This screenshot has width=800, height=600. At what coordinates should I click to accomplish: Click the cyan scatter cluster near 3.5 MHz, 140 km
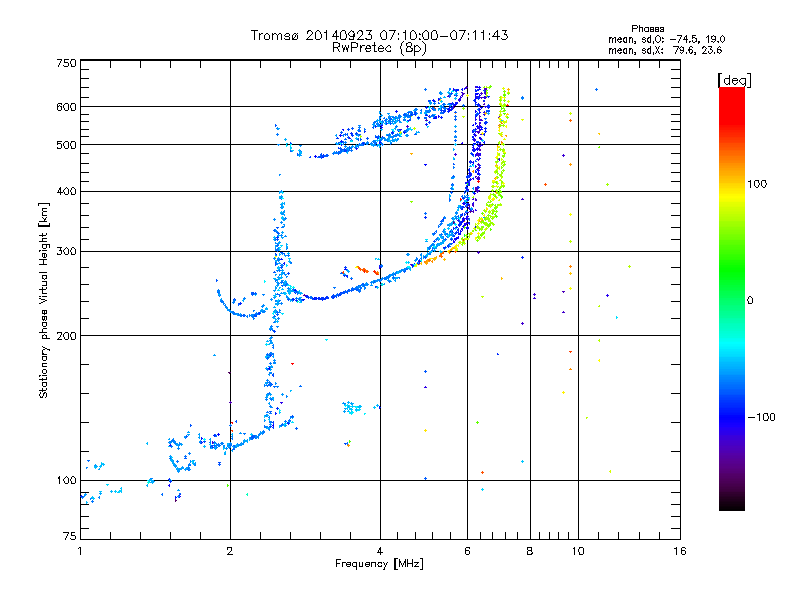coord(351,408)
